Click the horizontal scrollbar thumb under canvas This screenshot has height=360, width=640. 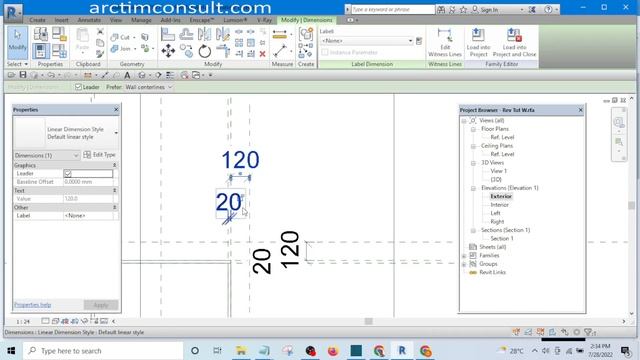[x=369, y=321]
